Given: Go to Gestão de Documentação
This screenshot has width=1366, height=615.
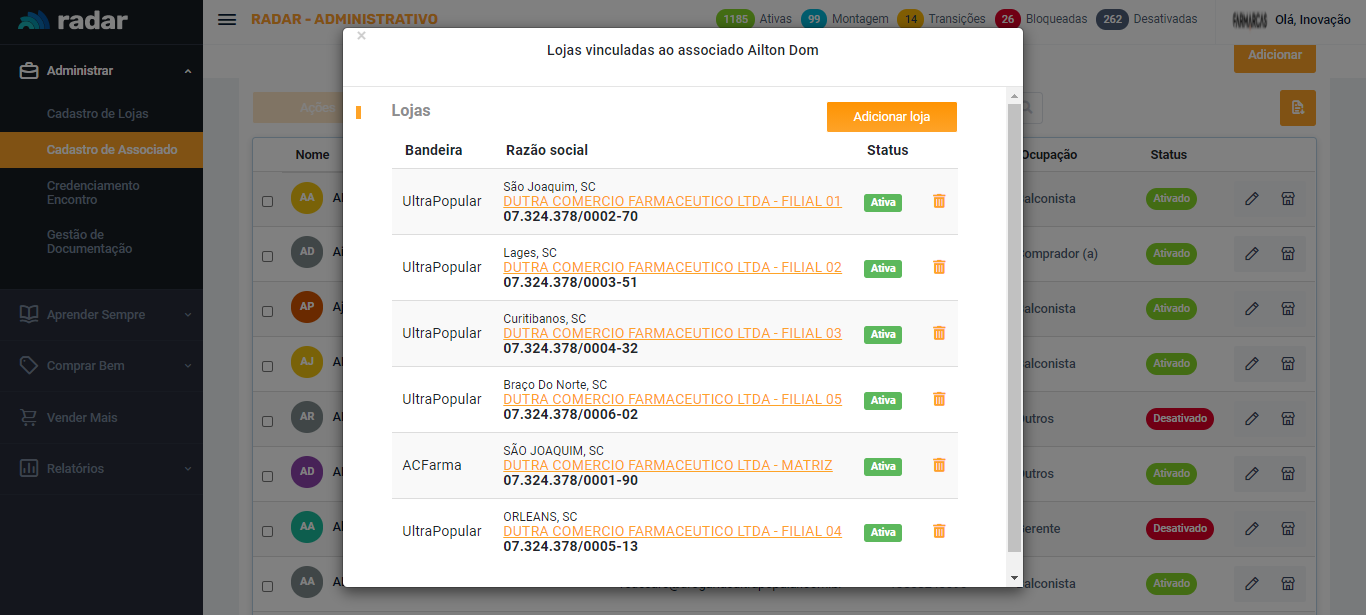Looking at the screenshot, I should pyautogui.click(x=89, y=242).
